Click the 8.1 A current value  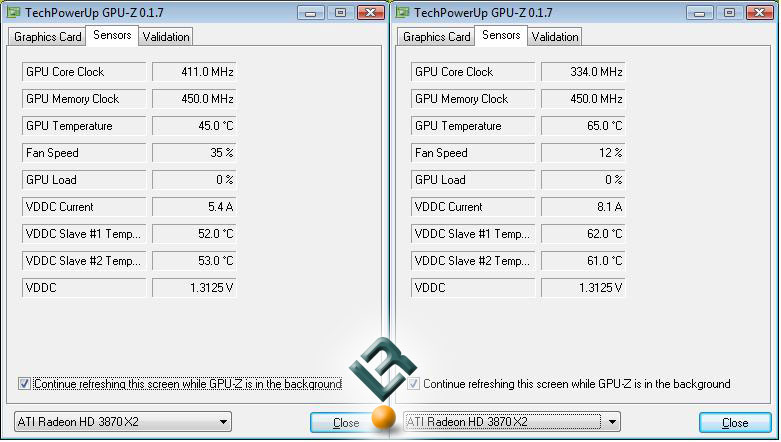coord(583,206)
